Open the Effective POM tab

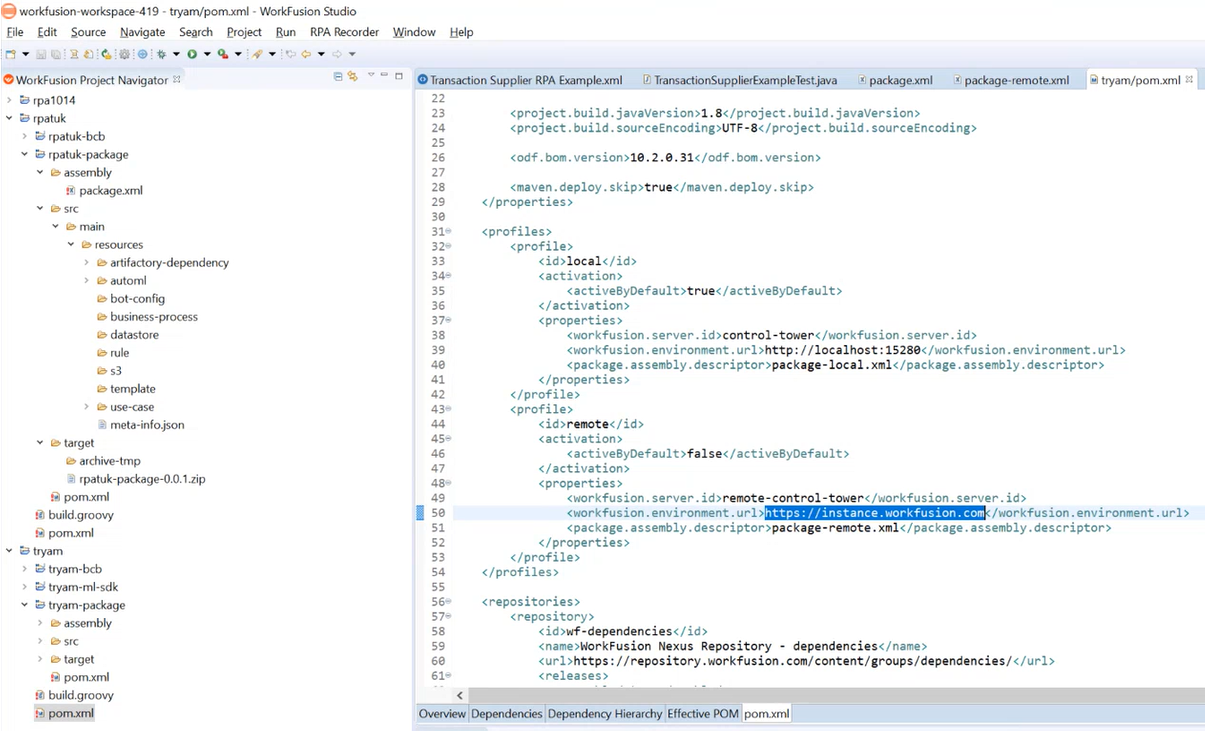tap(703, 714)
